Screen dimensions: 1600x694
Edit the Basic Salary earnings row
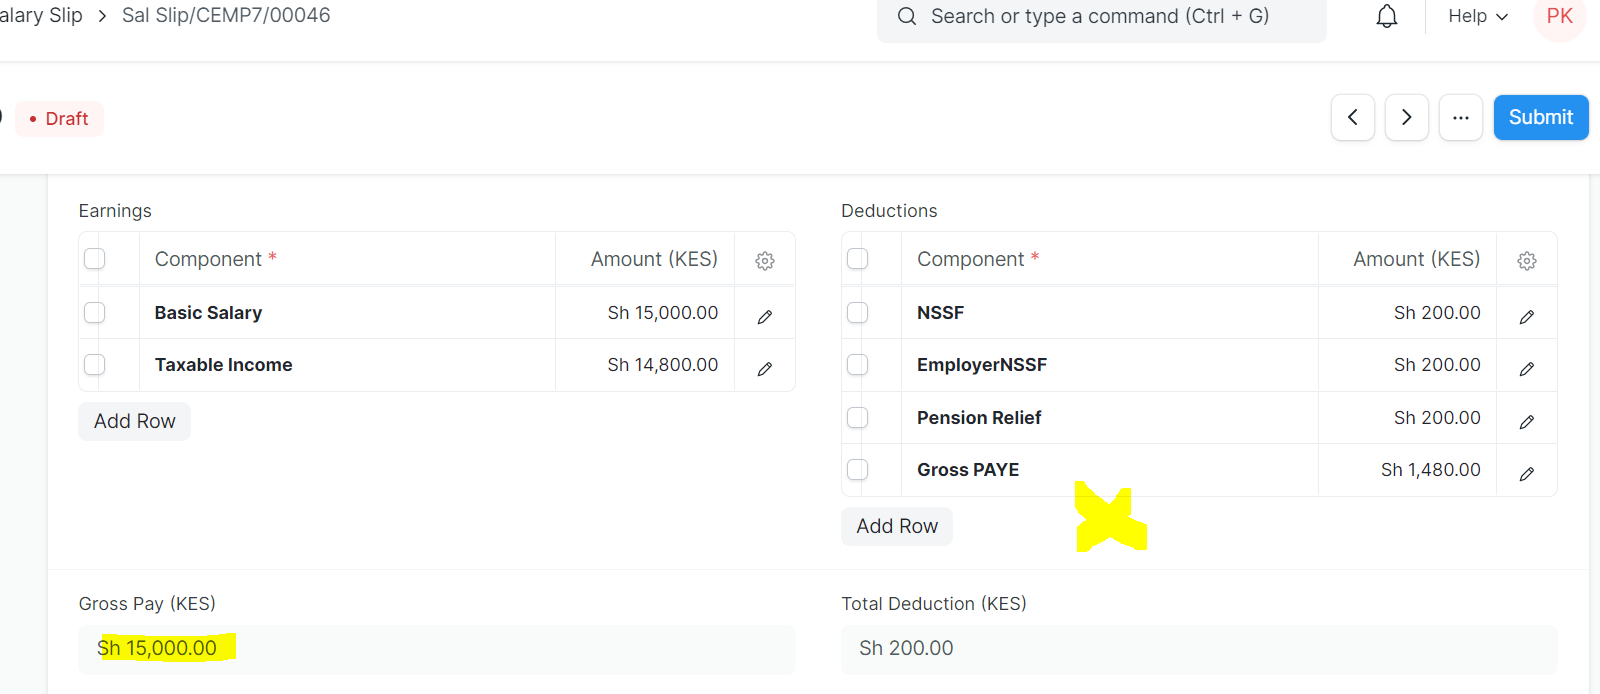pyautogui.click(x=765, y=317)
